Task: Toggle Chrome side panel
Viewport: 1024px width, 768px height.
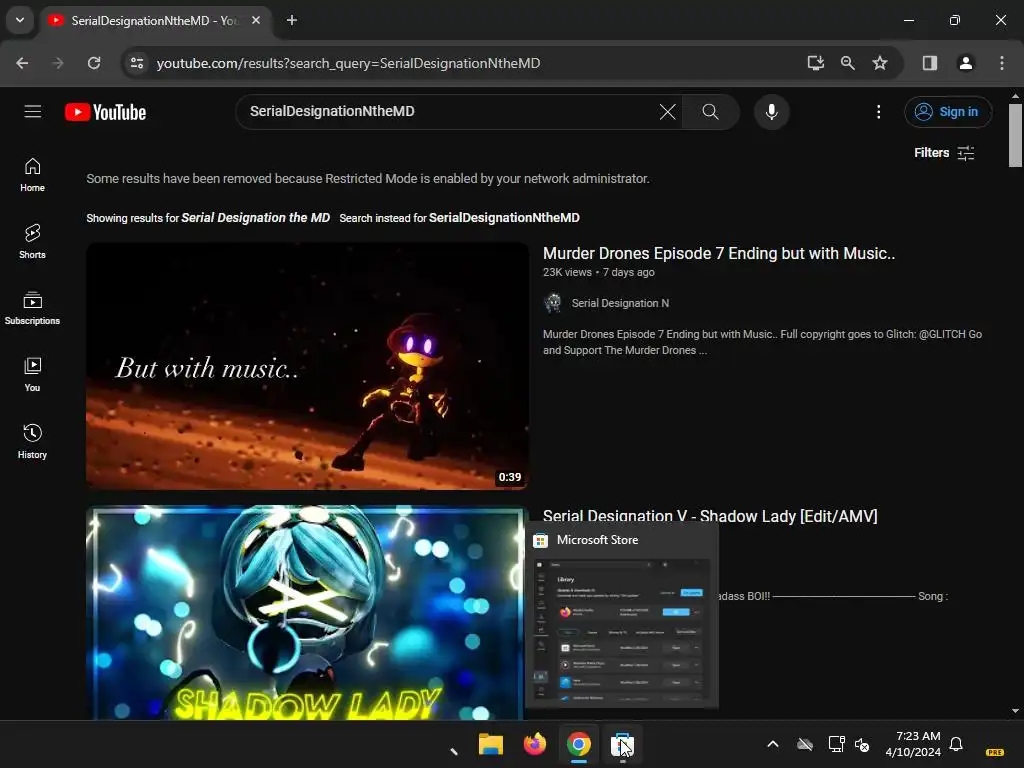Action: [929, 63]
